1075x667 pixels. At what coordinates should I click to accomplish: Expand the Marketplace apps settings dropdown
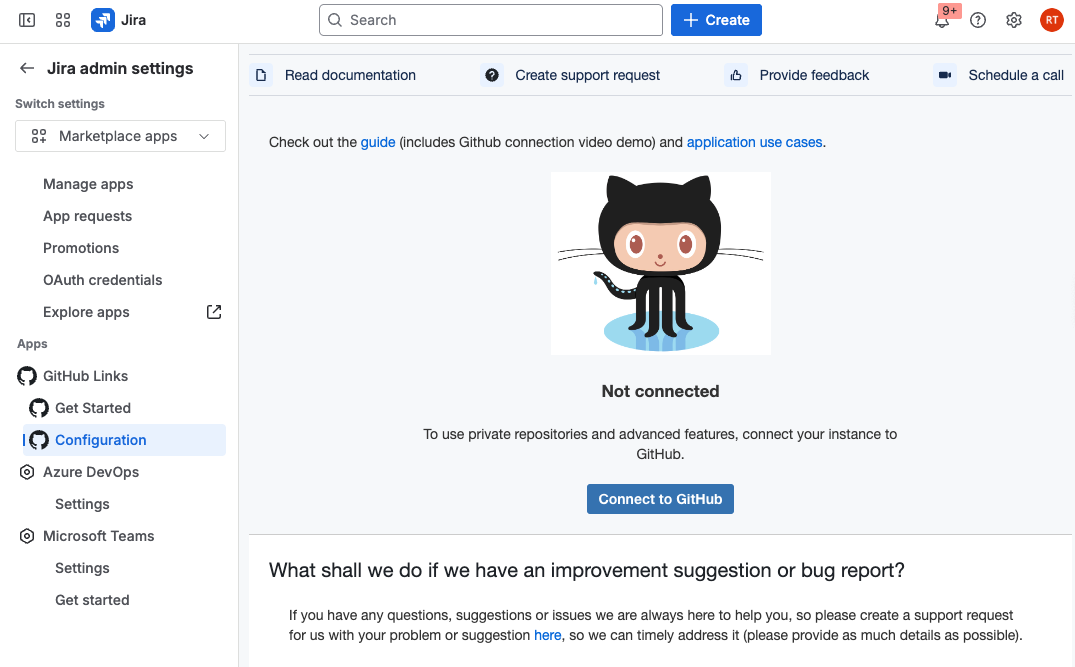(x=120, y=136)
